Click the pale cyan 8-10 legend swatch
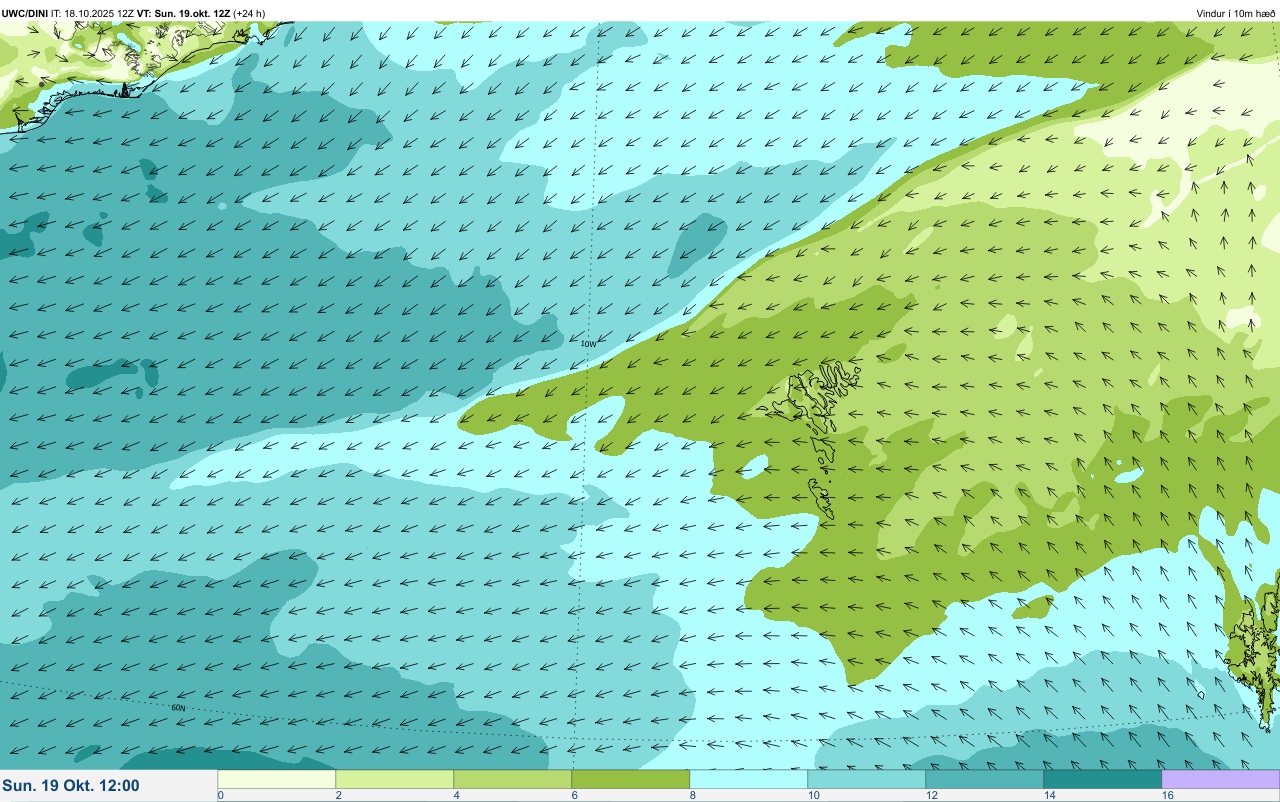 click(x=749, y=779)
